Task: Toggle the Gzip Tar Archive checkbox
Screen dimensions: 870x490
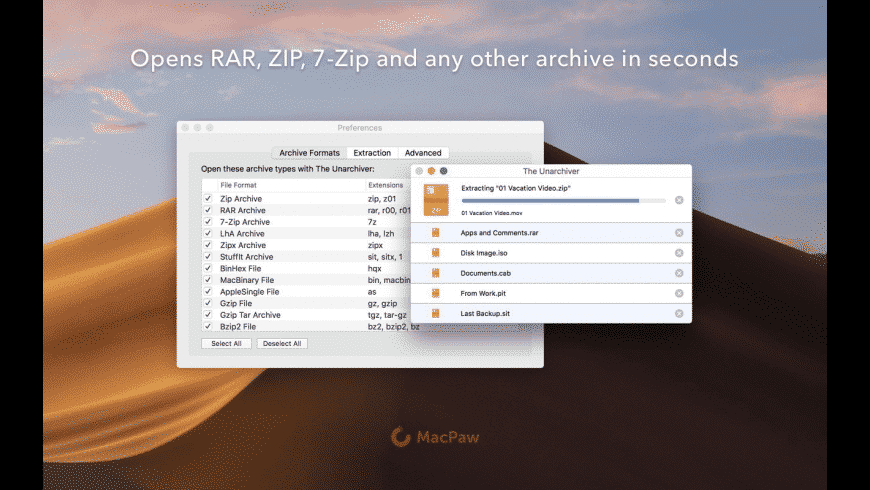Action: click(x=208, y=315)
